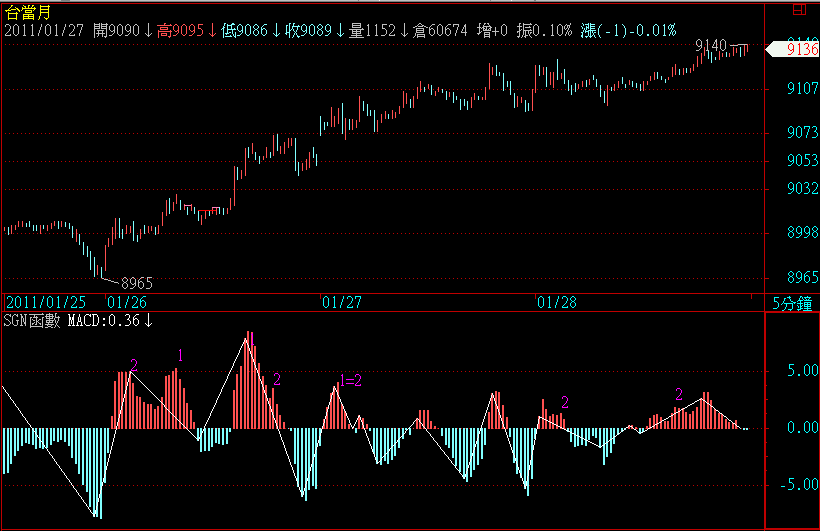Click the 01/28 date marker
This screenshot has height=531, width=820.
click(557, 301)
